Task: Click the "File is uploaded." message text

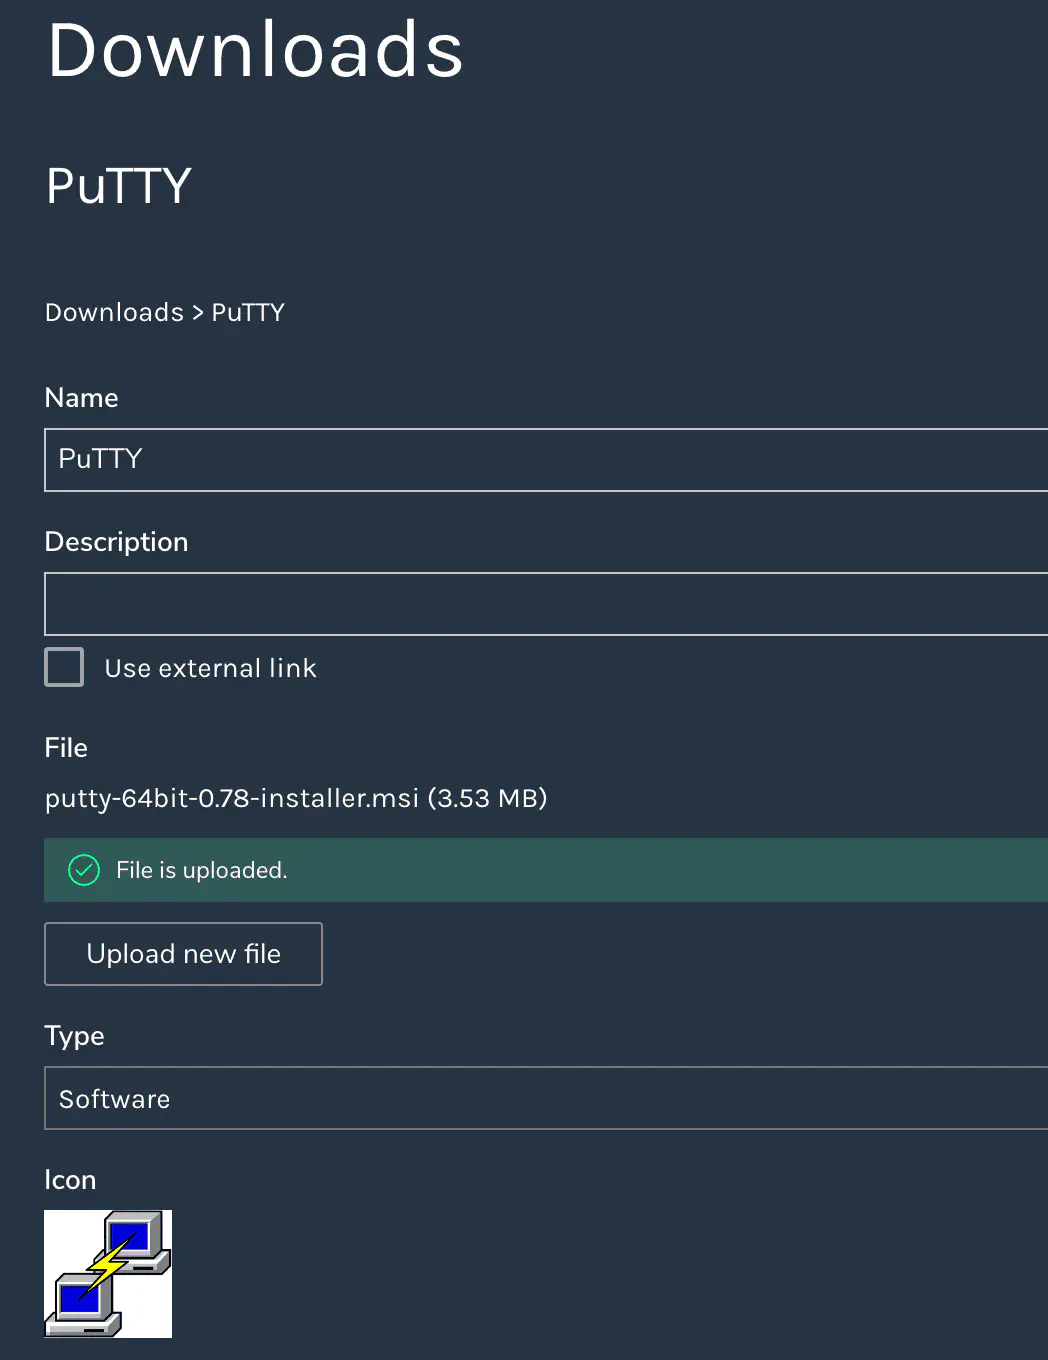Action: click(202, 870)
